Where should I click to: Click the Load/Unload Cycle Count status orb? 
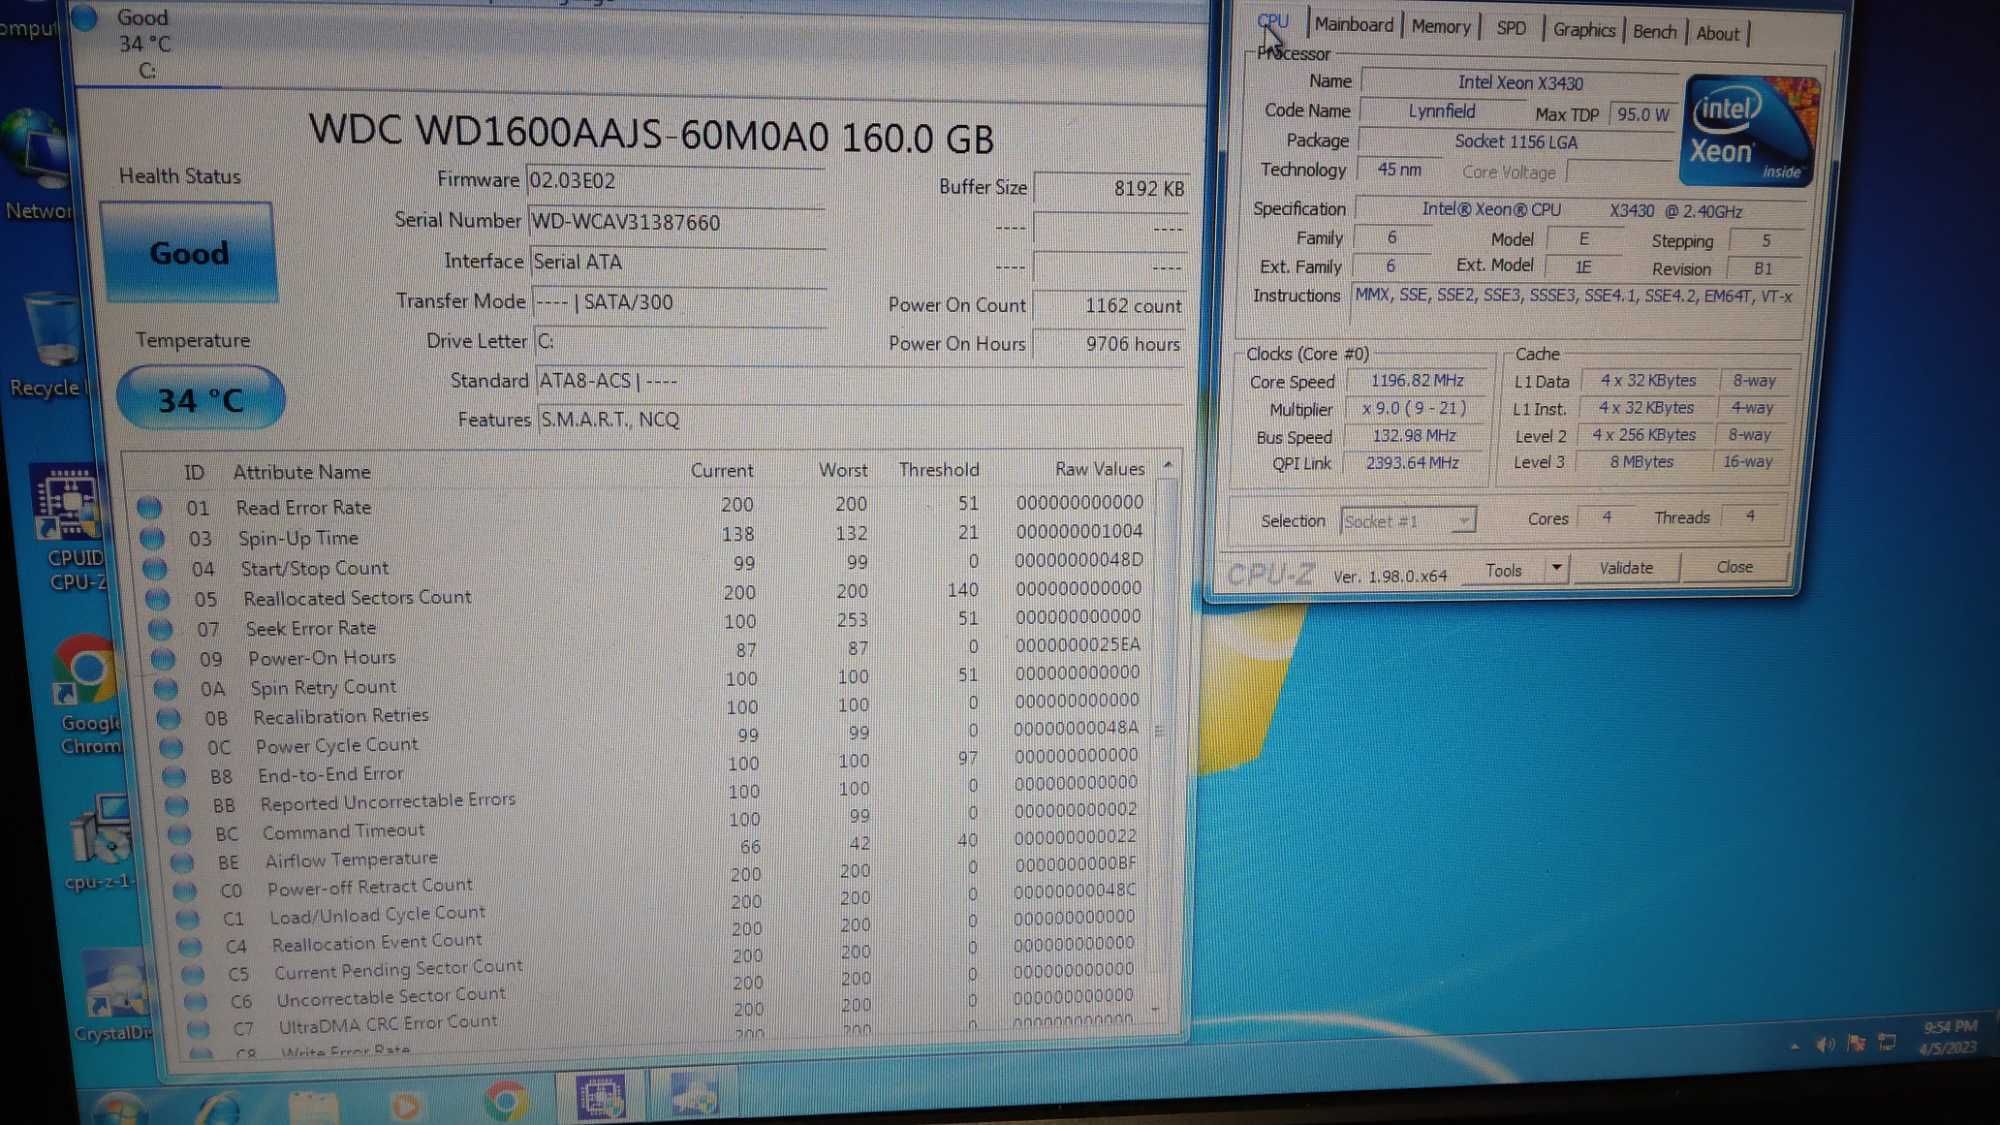click(188, 918)
